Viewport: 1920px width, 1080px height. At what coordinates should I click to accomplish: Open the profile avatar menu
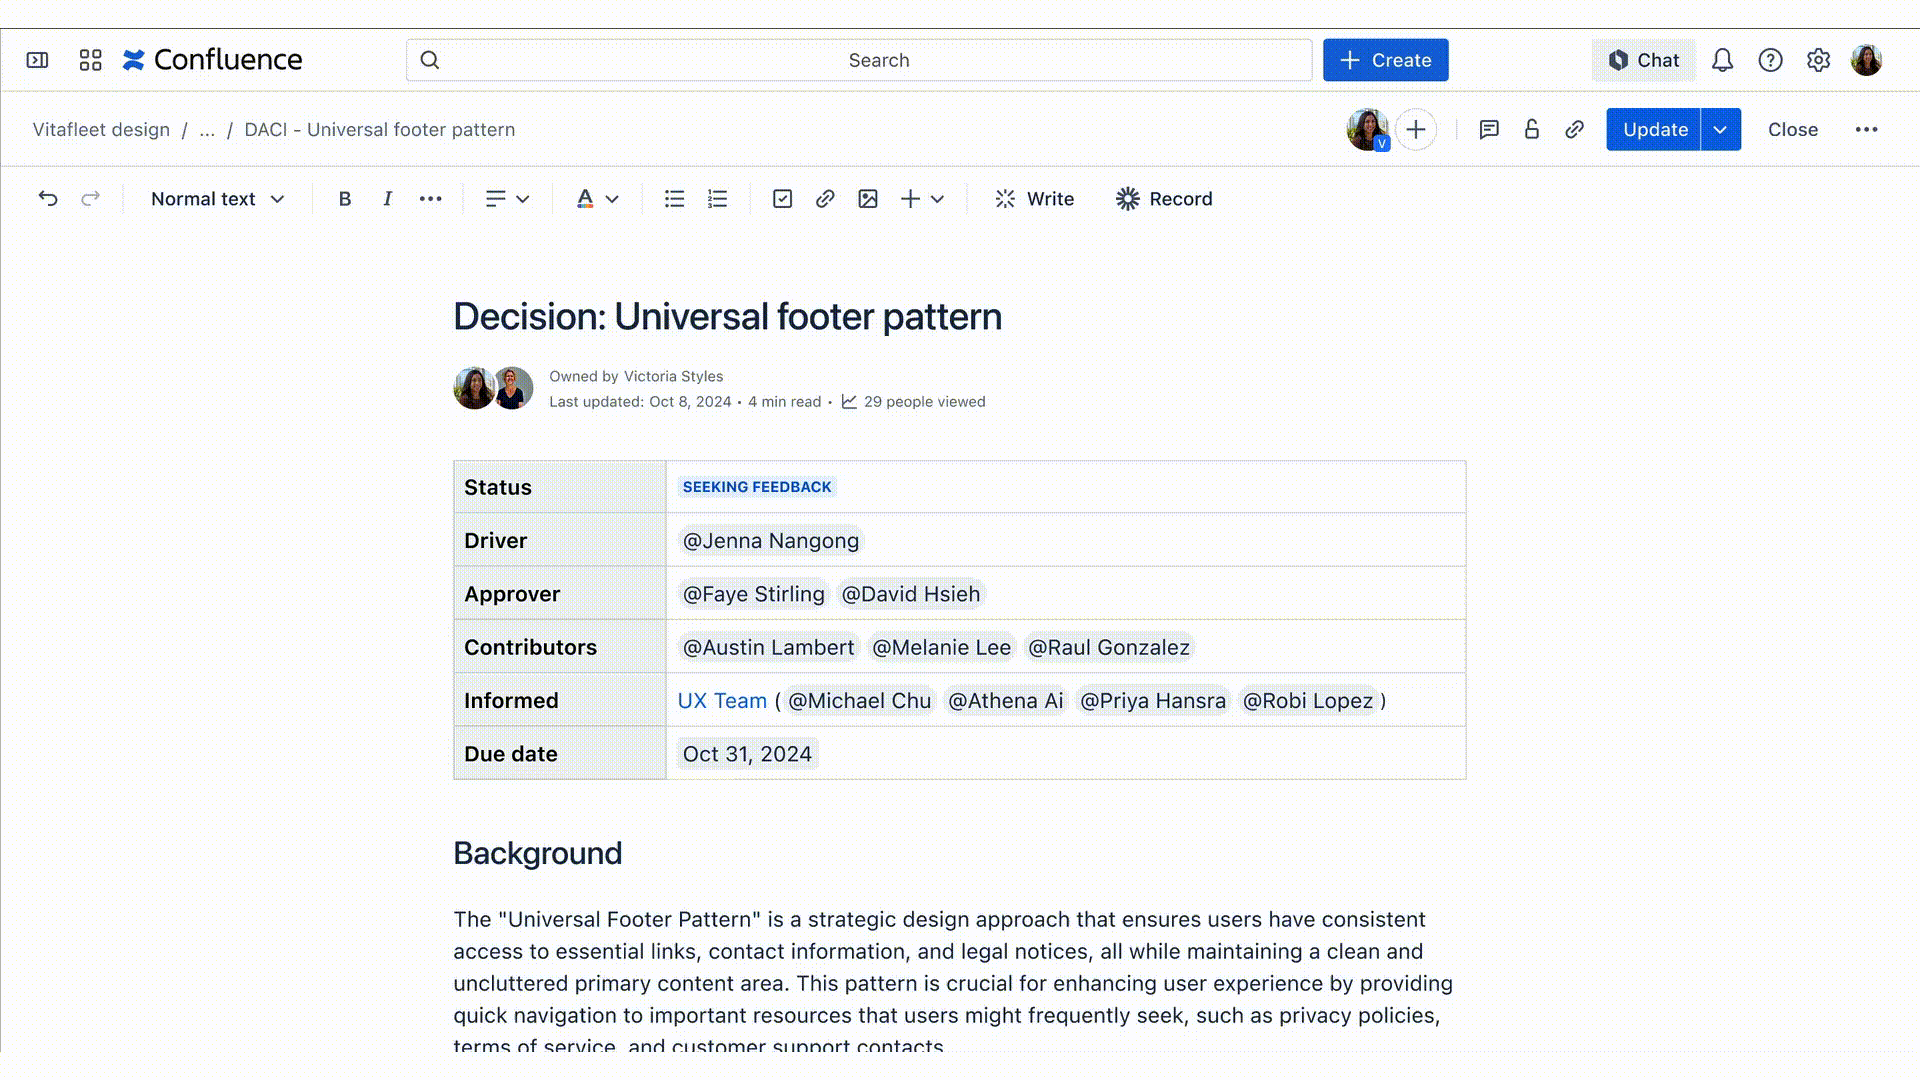point(1866,60)
